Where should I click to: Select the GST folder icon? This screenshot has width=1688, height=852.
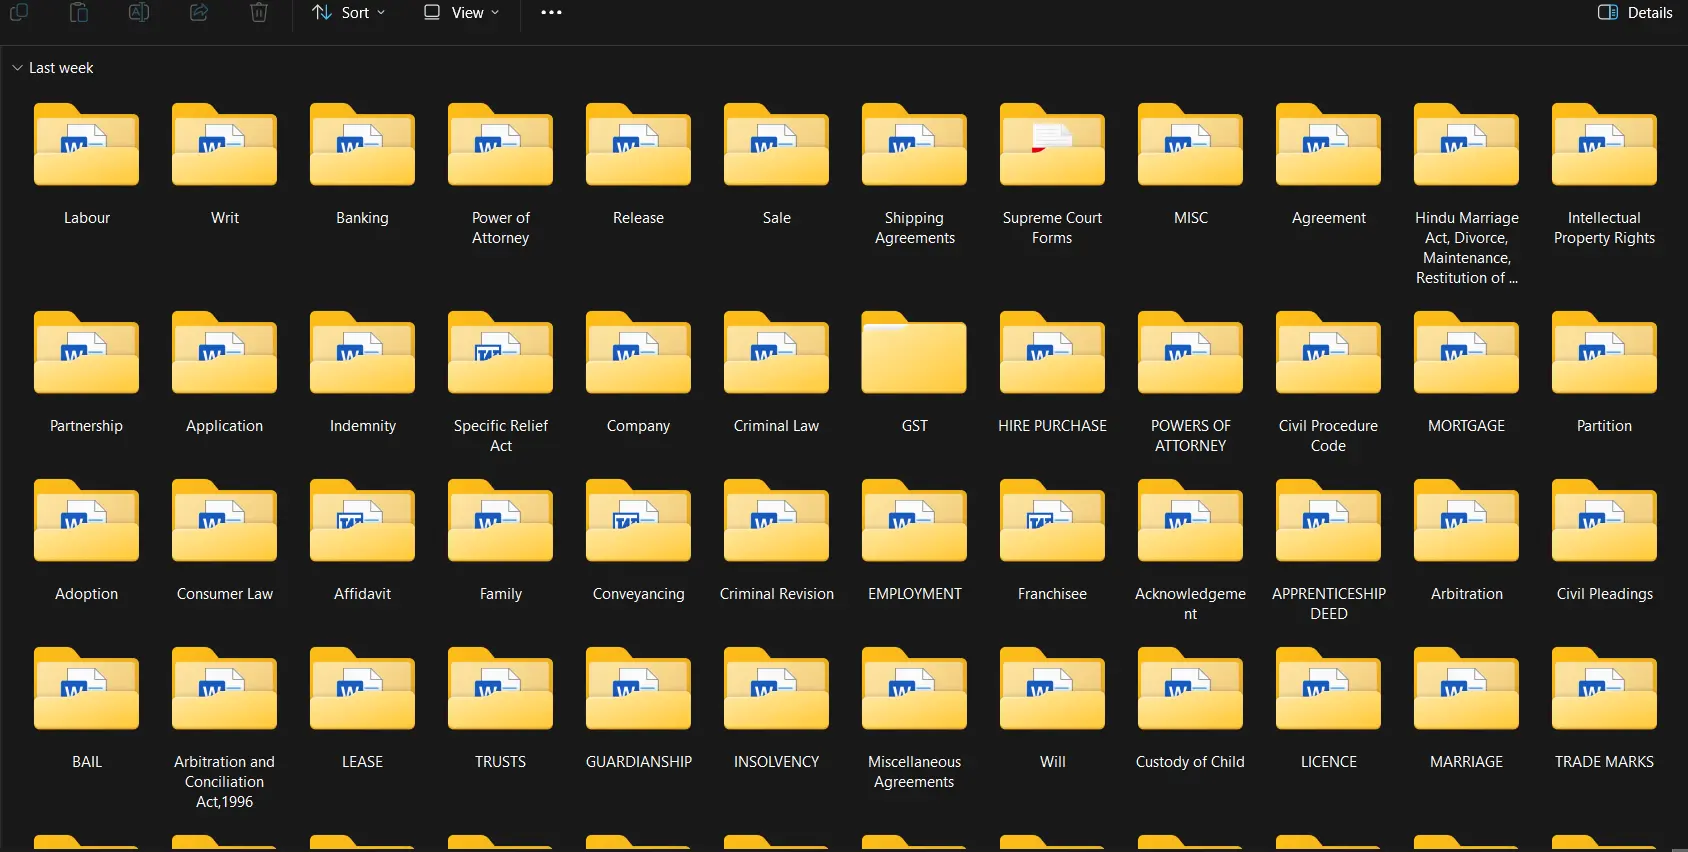coord(914,356)
